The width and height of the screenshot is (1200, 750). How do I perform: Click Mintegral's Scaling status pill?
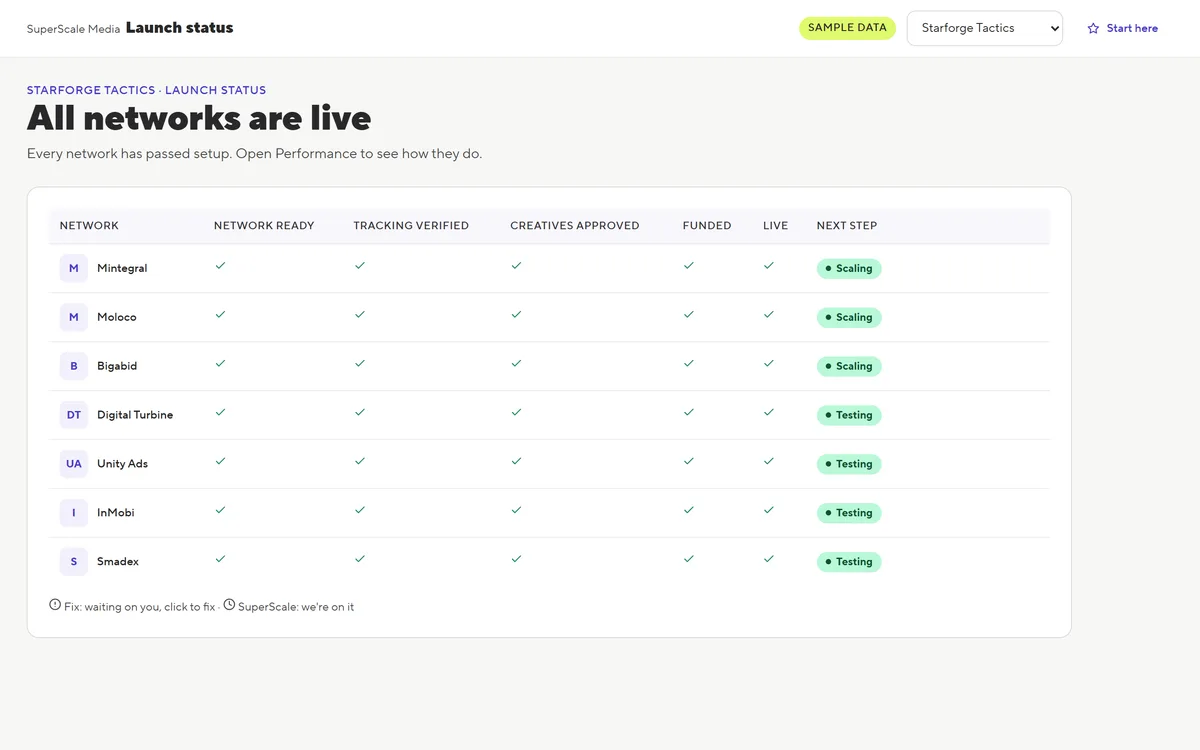tap(849, 268)
